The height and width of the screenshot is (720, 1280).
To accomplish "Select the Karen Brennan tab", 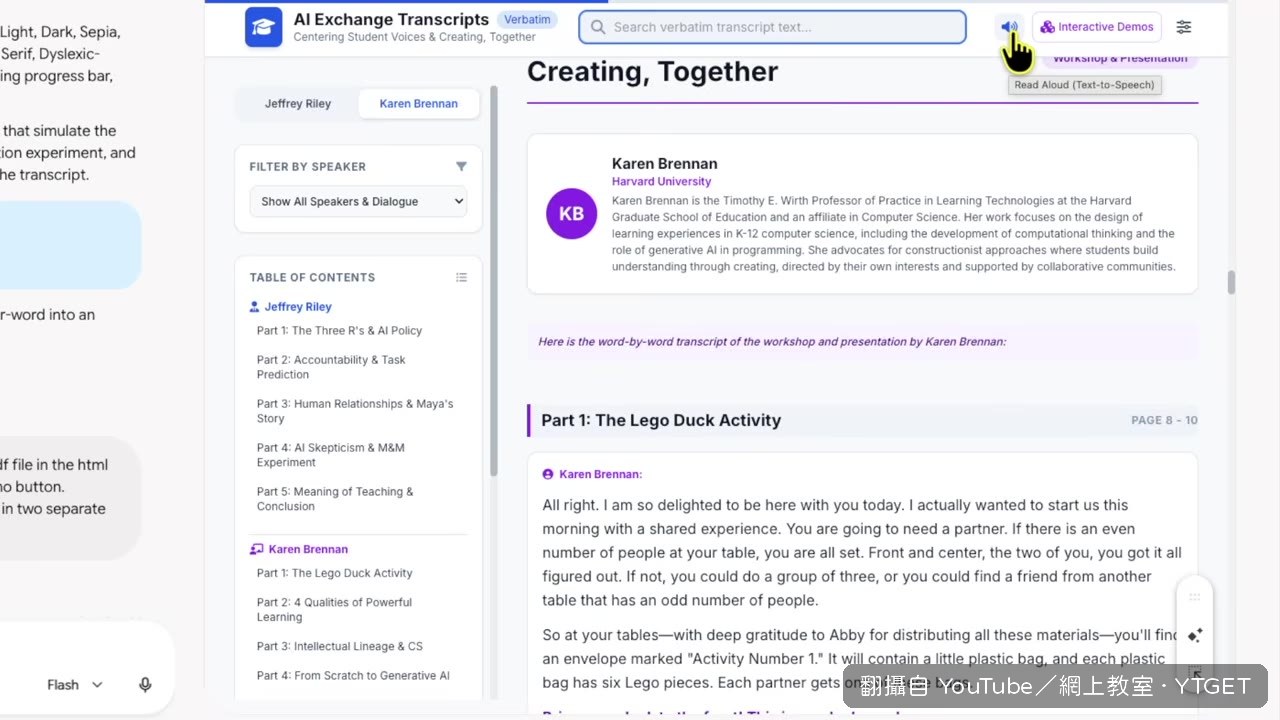I will [x=419, y=103].
